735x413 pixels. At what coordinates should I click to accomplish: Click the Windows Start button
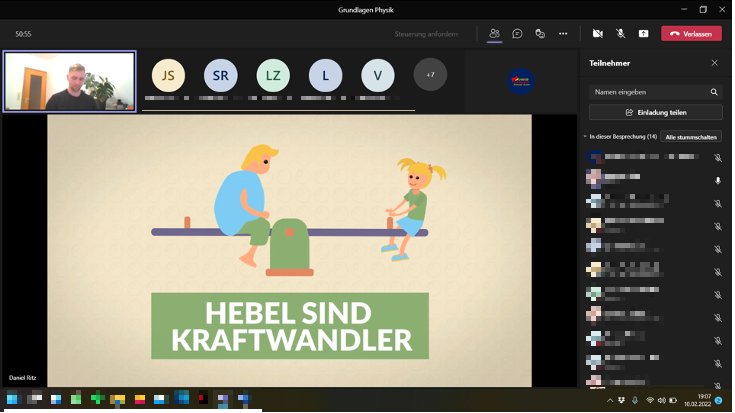pyautogui.click(x=12, y=400)
